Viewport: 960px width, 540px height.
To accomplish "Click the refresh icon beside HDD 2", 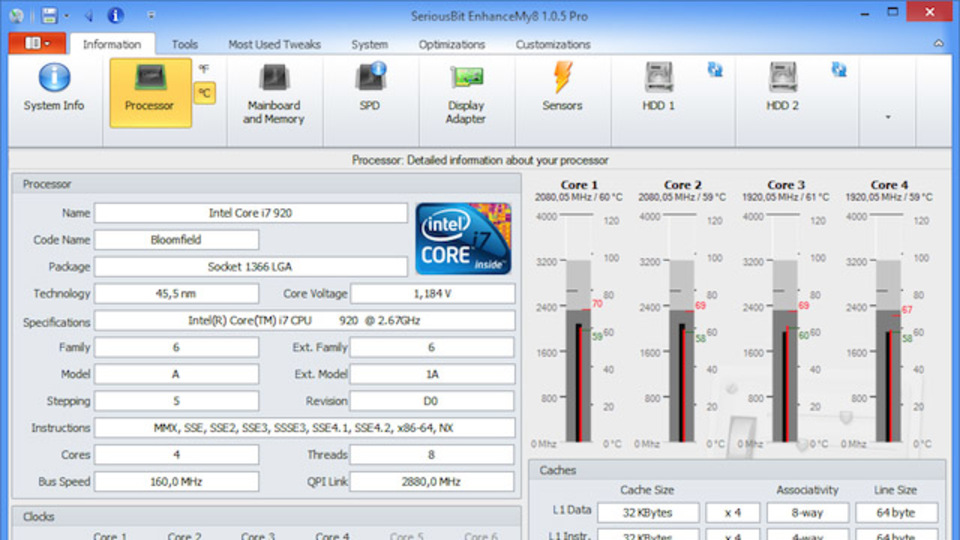I will [x=839, y=69].
